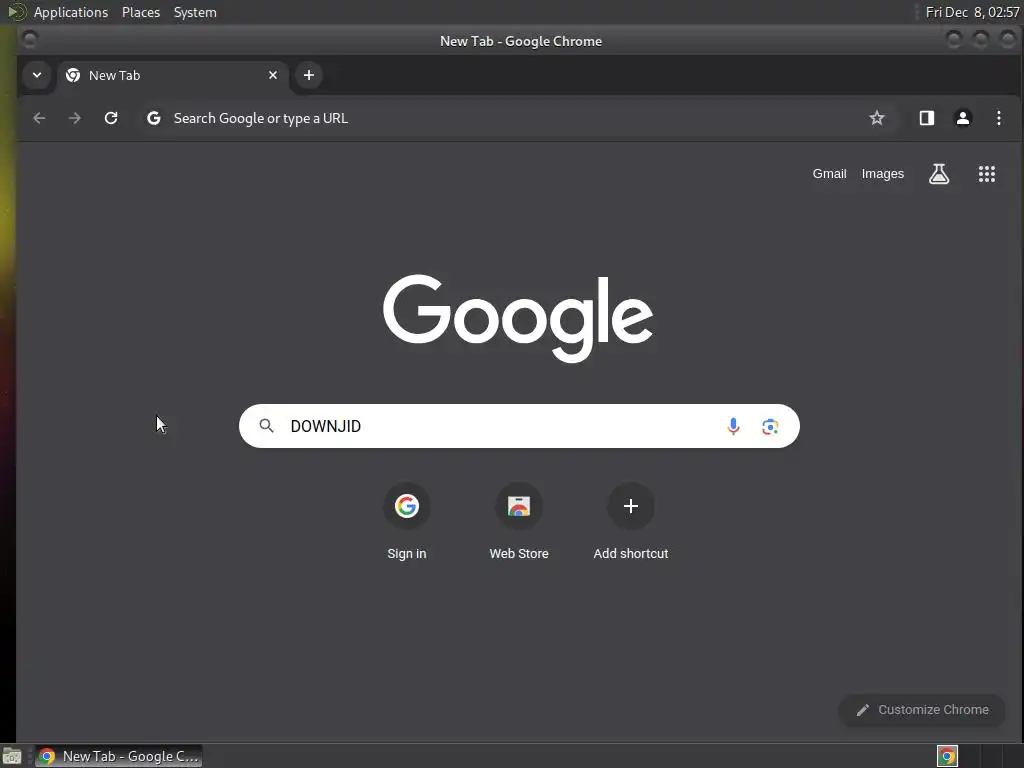This screenshot has width=1024, height=768.
Task: Open Gmail link
Action: 829,174
